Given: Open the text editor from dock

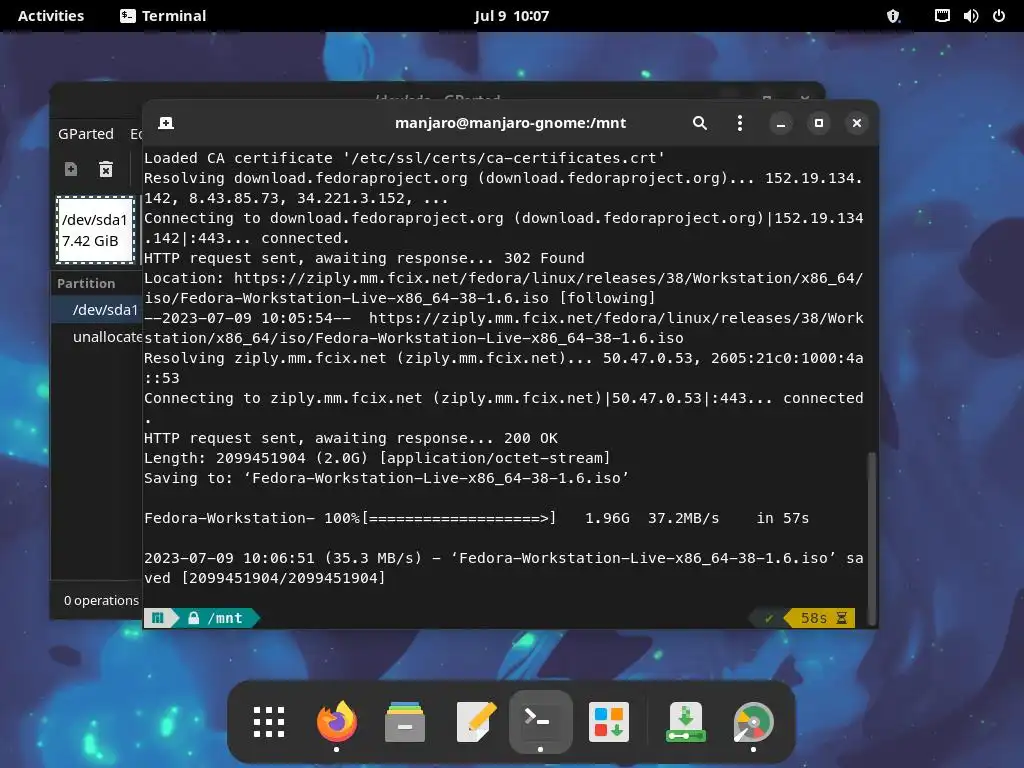Looking at the screenshot, I should 475,722.
